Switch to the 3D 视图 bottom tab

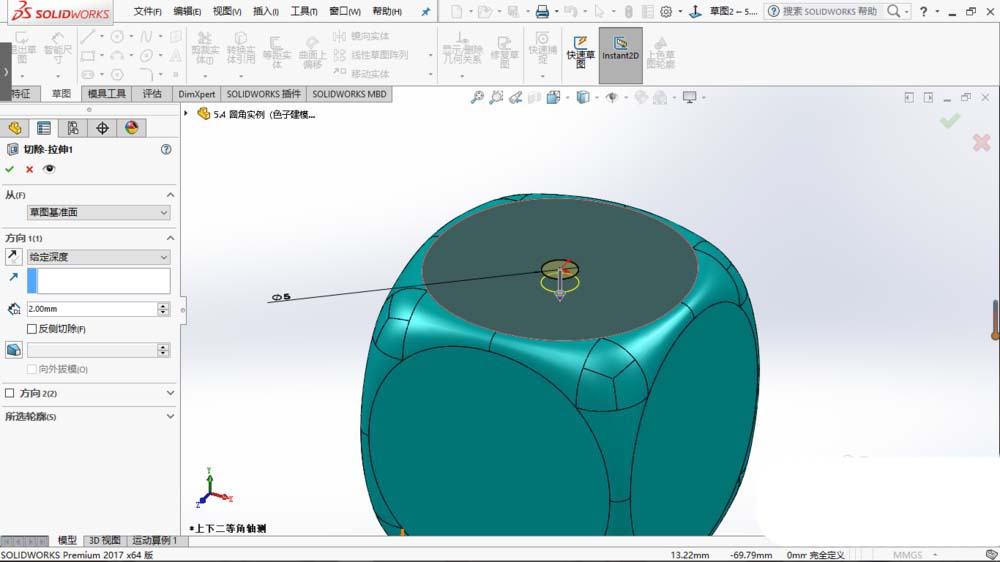[x=105, y=540]
